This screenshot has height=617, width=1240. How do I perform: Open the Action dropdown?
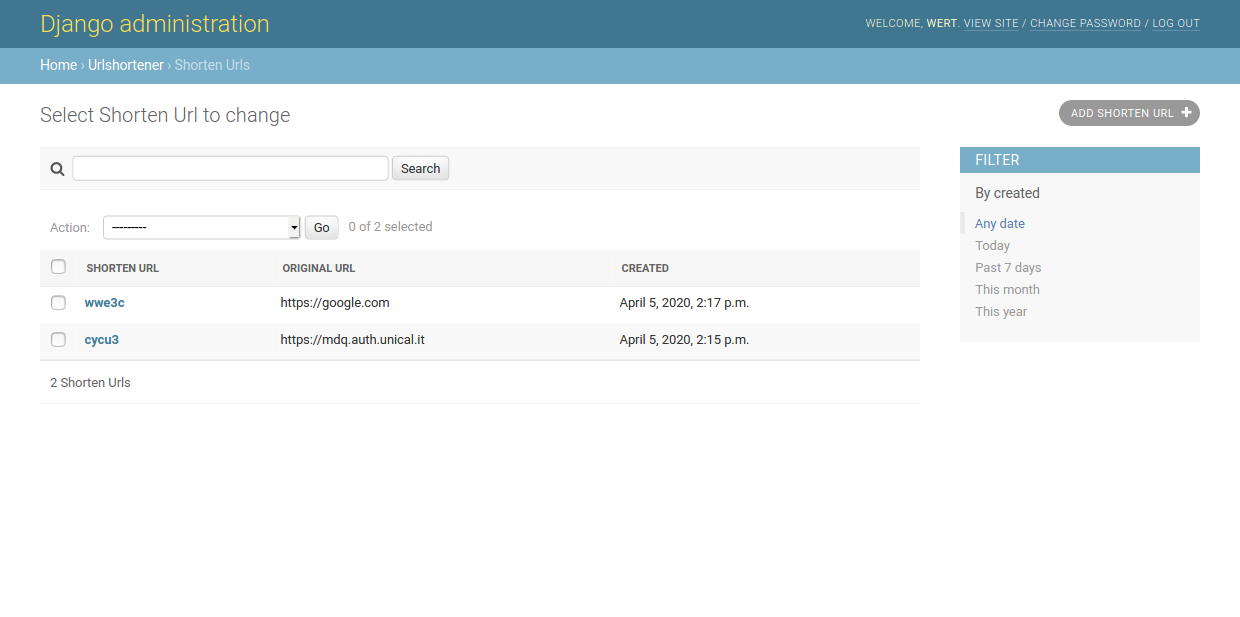(202, 228)
